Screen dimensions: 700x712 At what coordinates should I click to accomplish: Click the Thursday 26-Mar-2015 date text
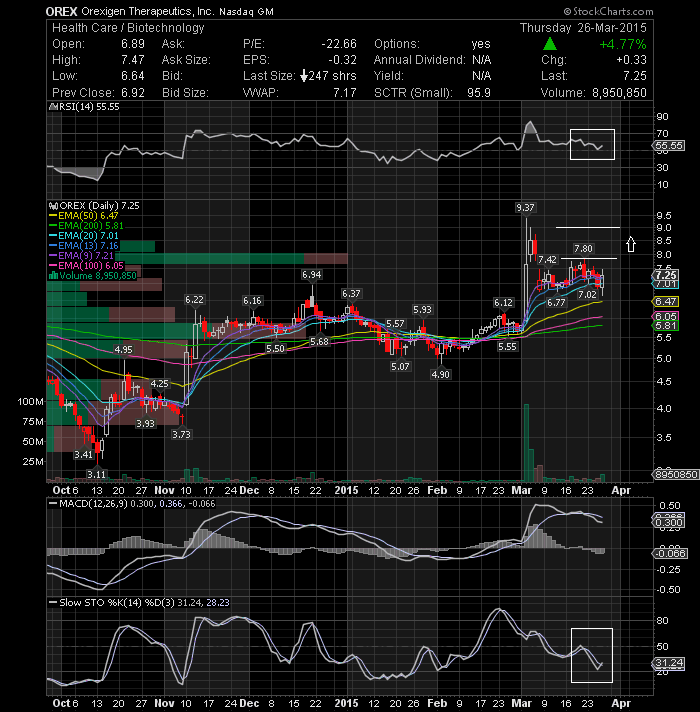click(x=583, y=28)
